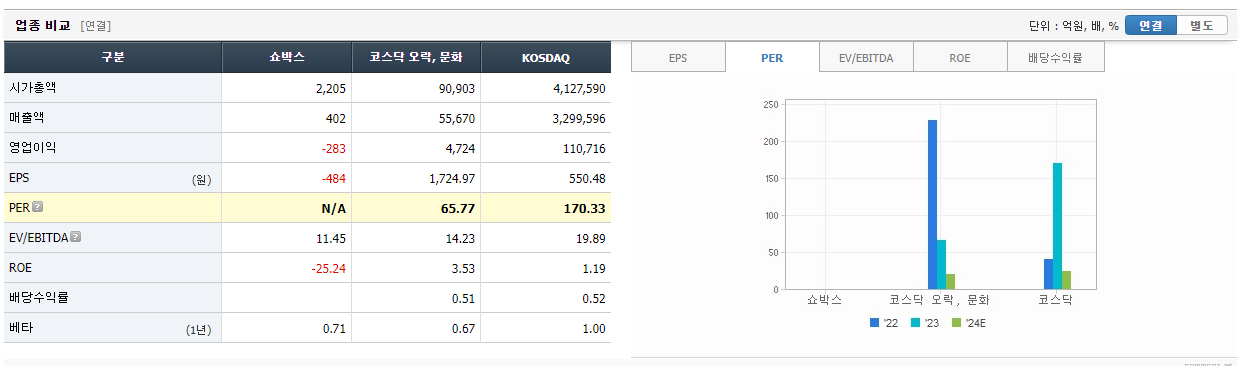Click the 쇼박스 sales value 402

tap(335, 119)
